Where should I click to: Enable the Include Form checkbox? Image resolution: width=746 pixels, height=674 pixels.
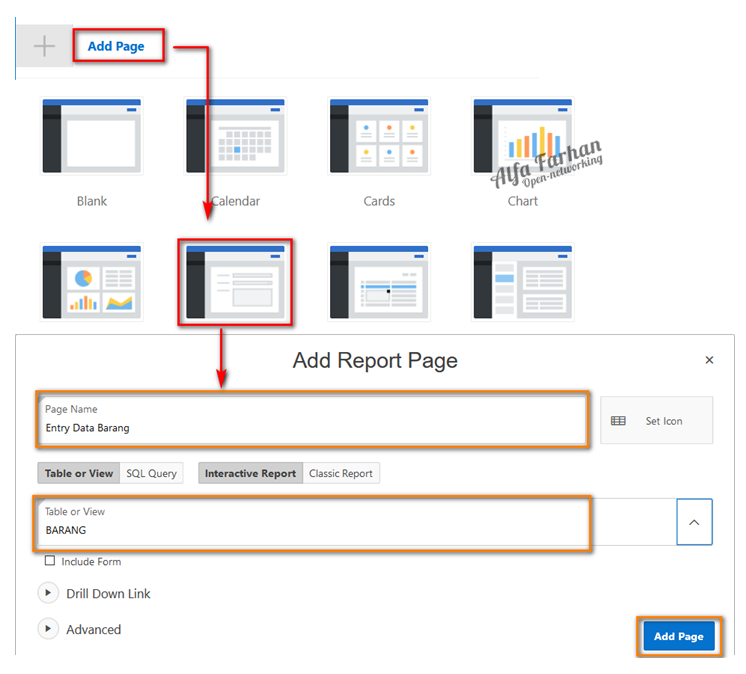pos(50,561)
